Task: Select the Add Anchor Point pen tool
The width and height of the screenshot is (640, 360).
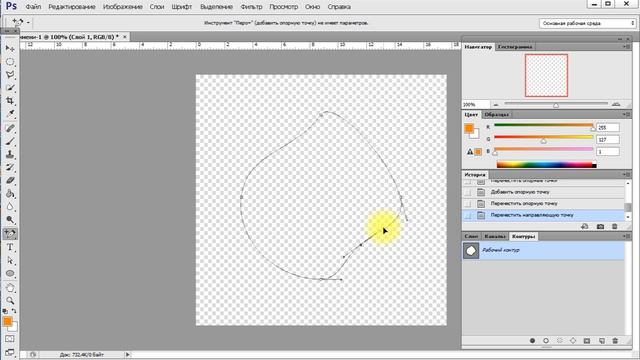Action: pyautogui.click(x=10, y=234)
